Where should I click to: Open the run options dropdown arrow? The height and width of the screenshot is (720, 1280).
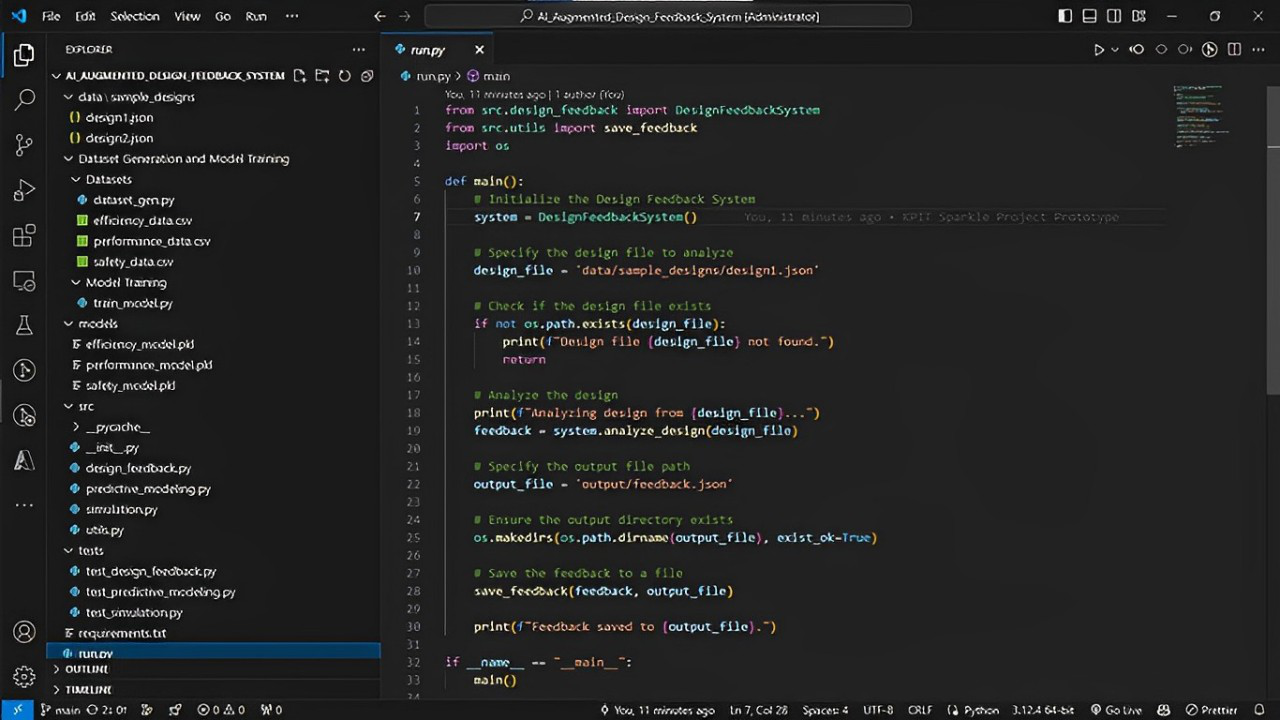click(1115, 49)
